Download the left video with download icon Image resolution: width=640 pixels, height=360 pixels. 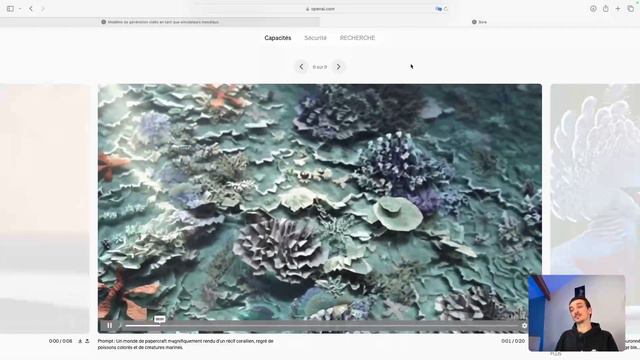point(80,341)
